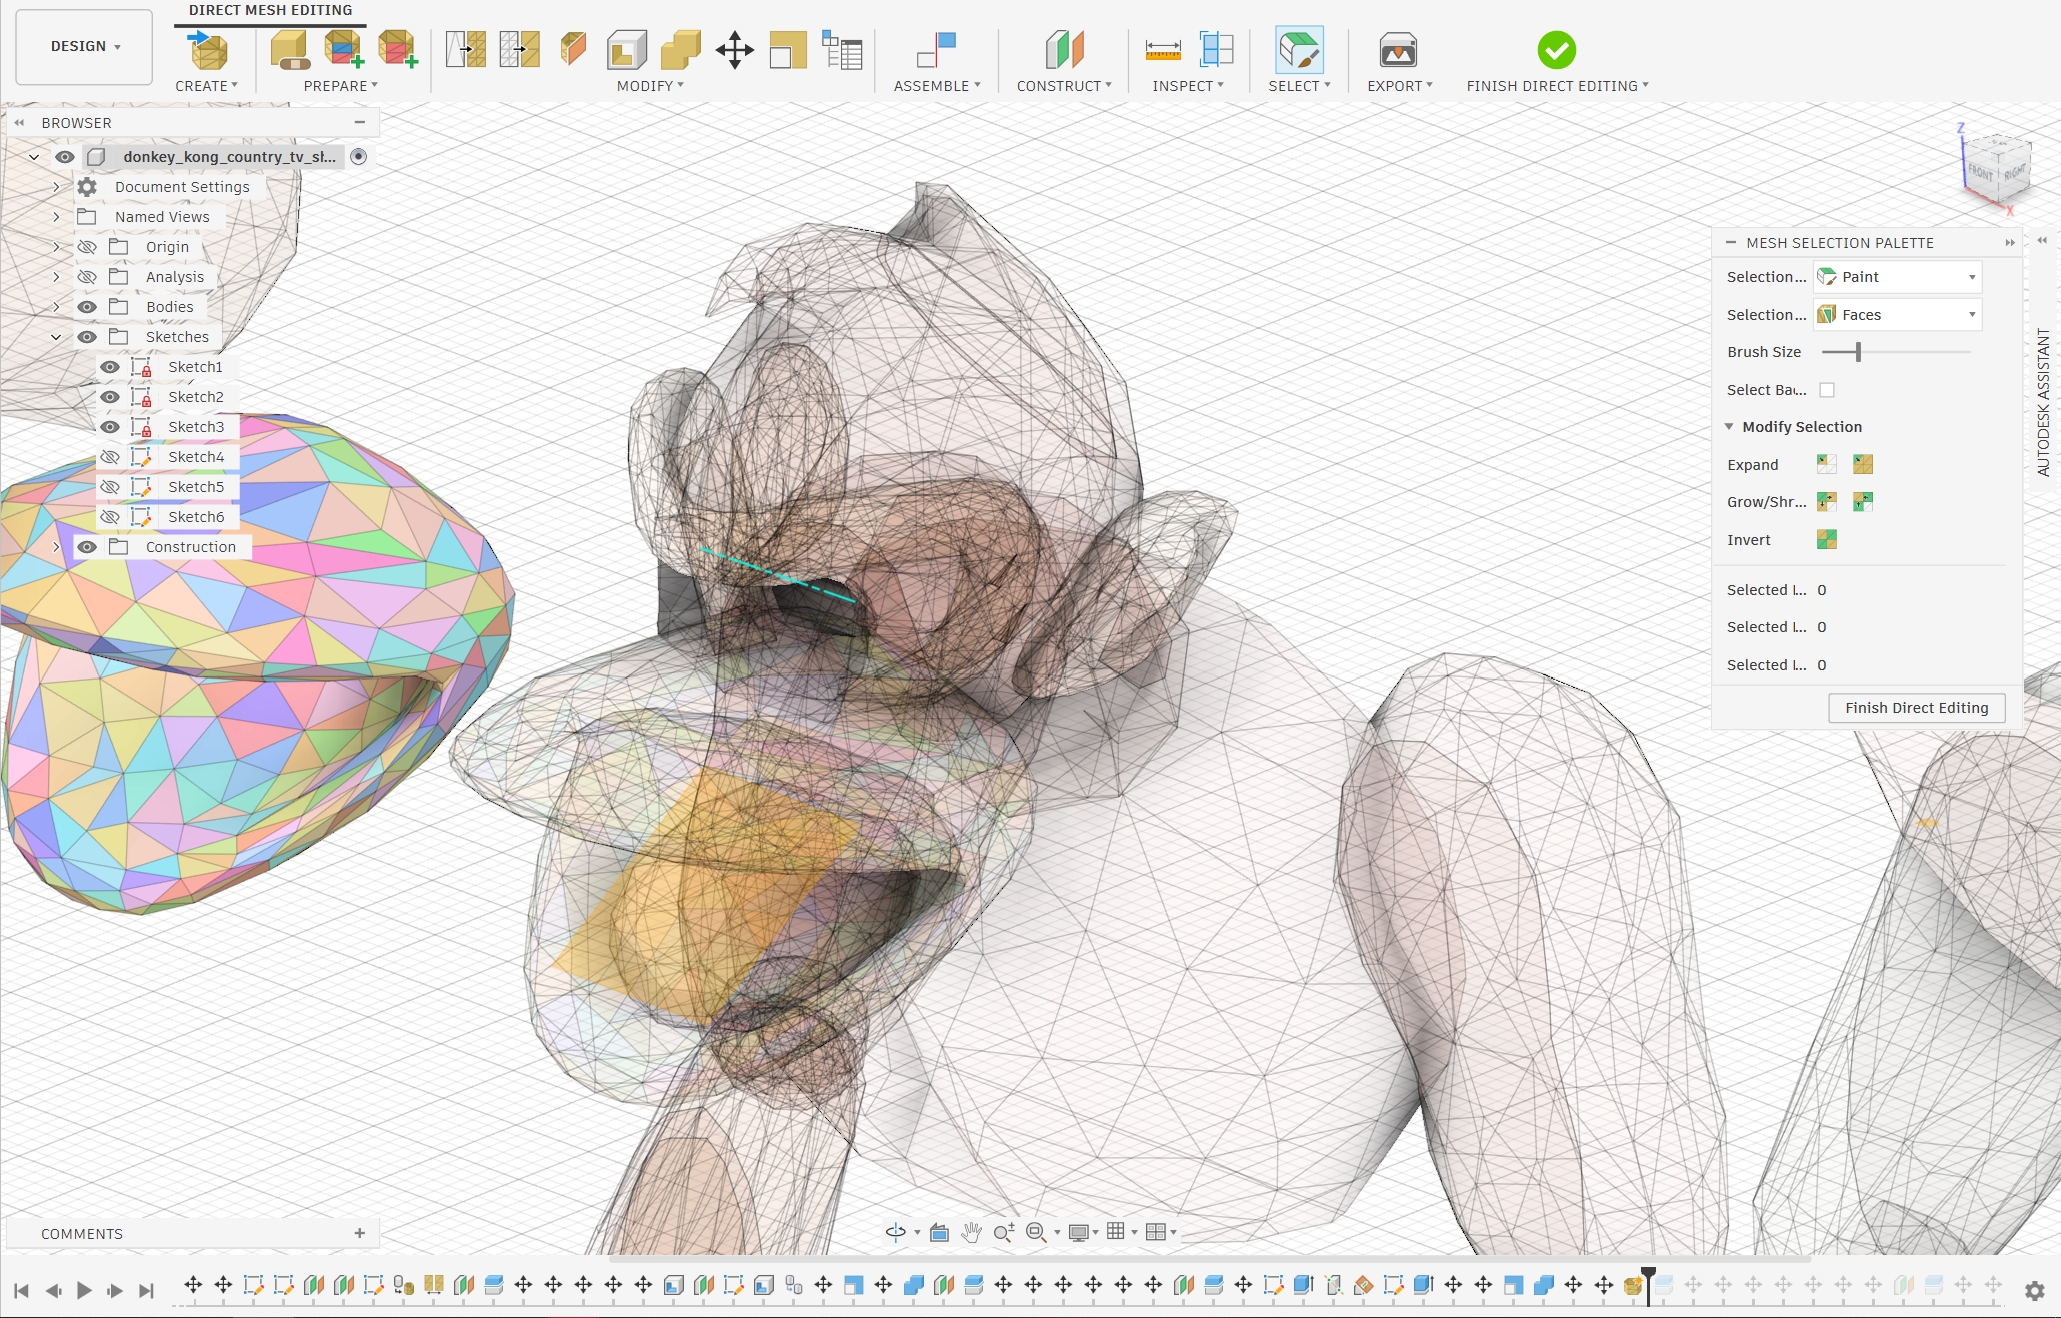This screenshot has height=1318, width=2061.
Task: Click the Section Analysis icon in INSPECT
Action: [x=1217, y=49]
